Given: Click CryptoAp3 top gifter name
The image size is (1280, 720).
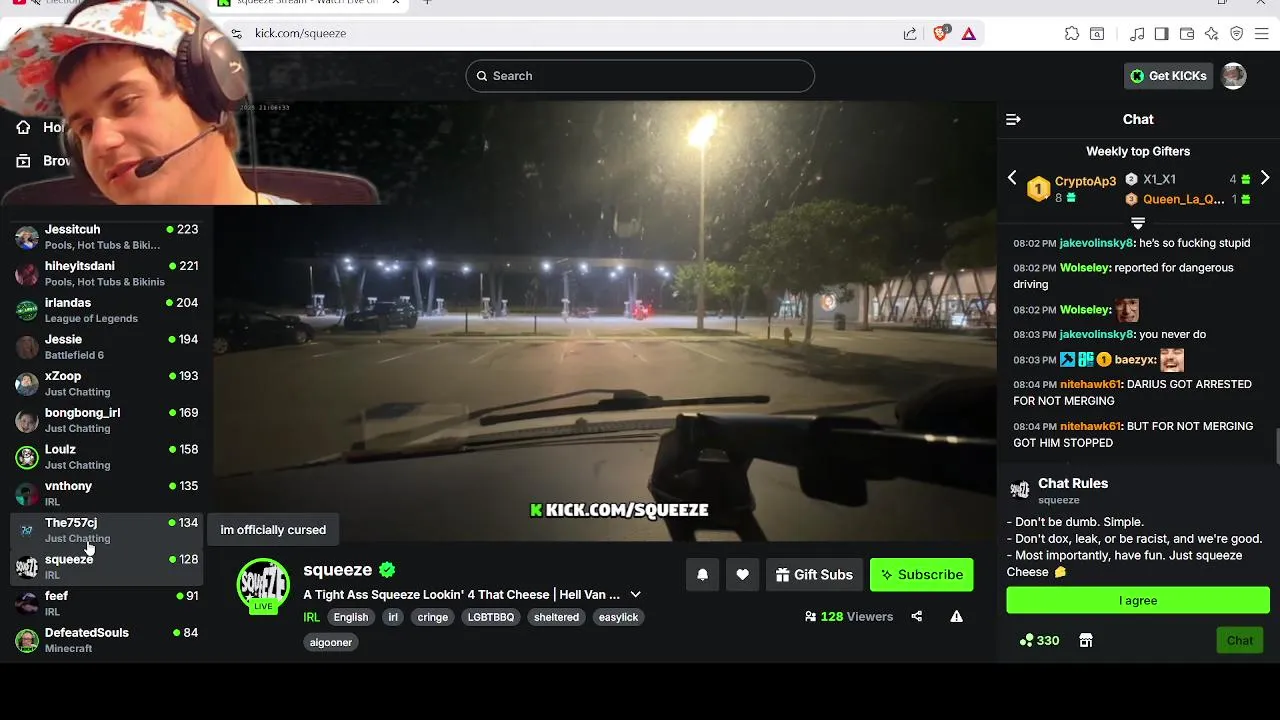Looking at the screenshot, I should [x=1085, y=181].
